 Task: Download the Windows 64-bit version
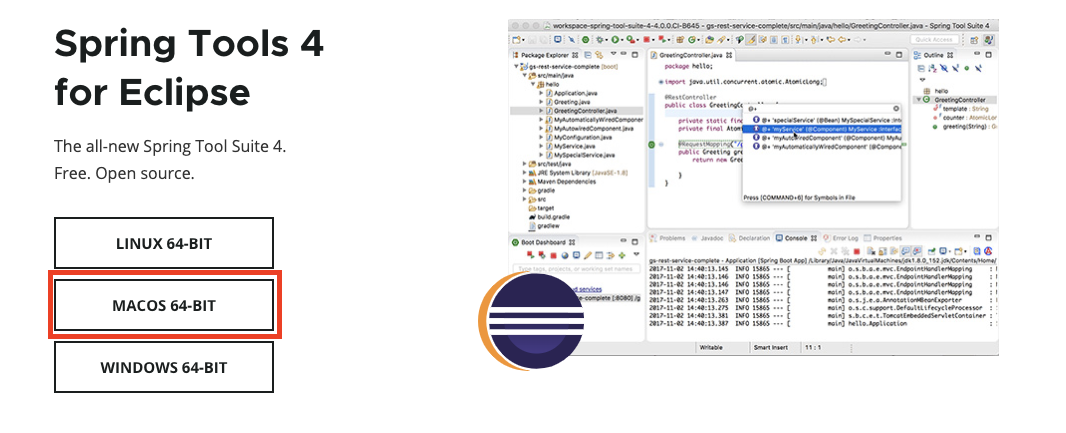click(164, 367)
